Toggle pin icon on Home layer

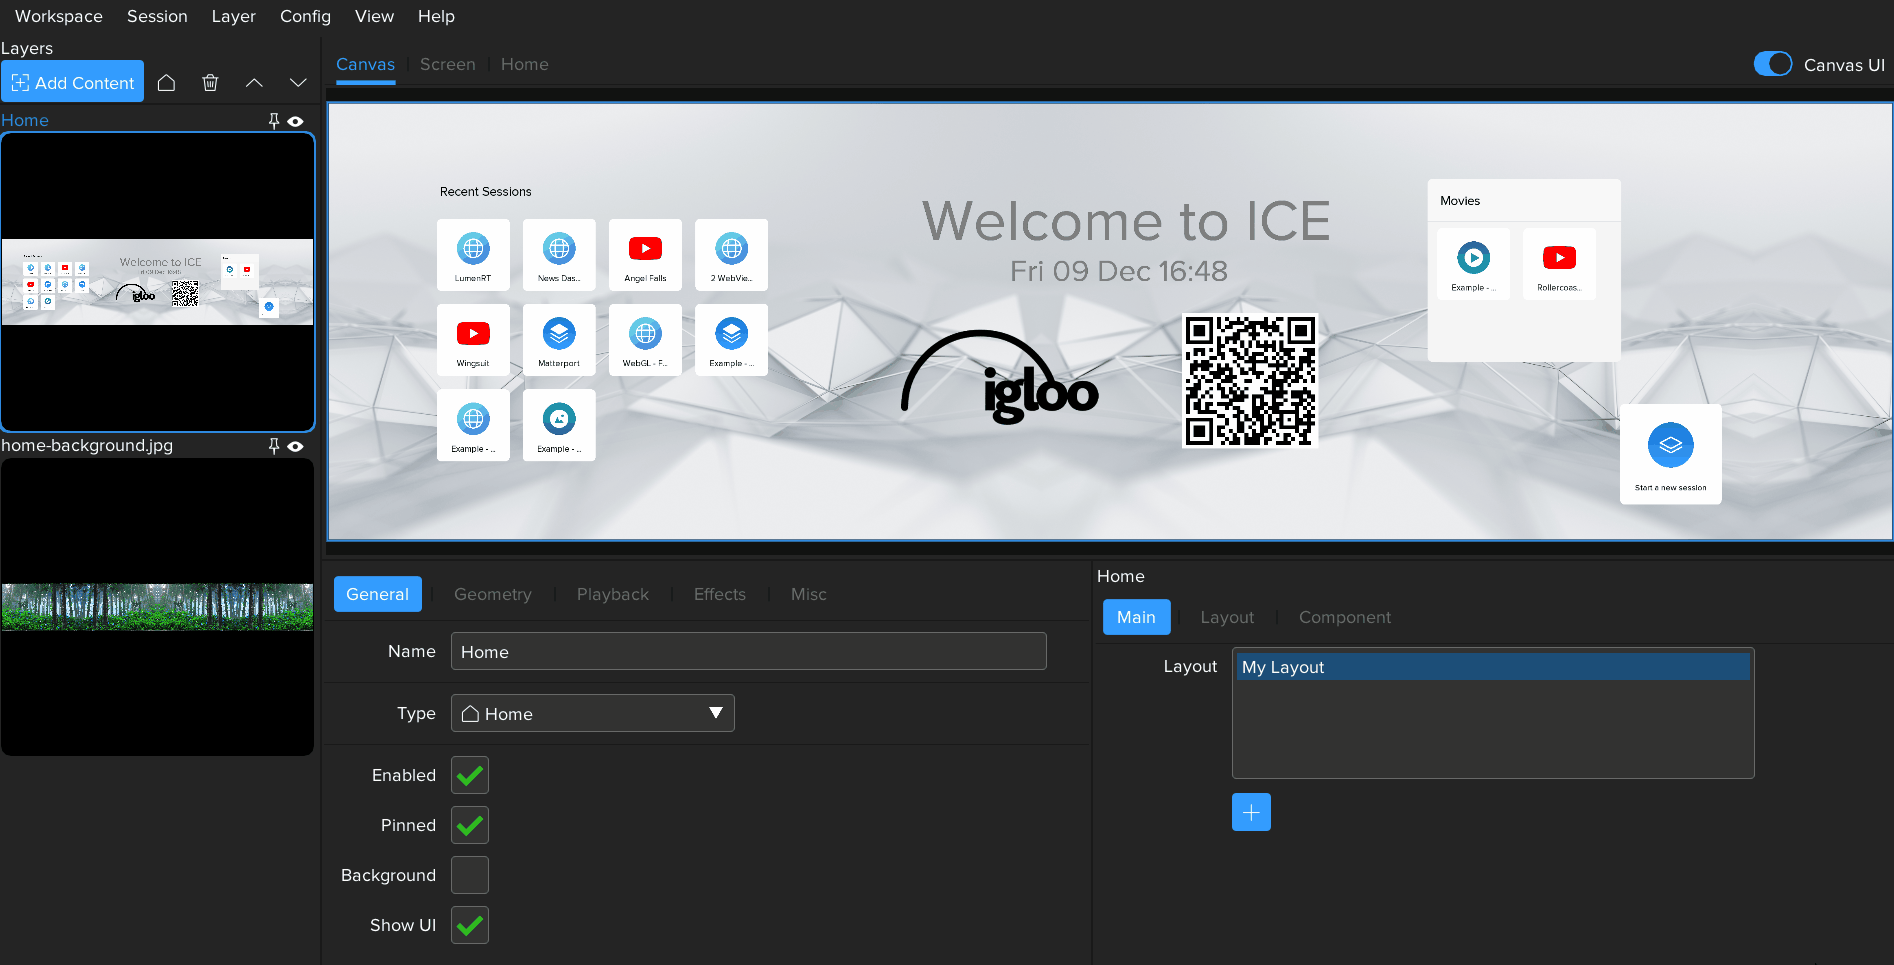274,121
